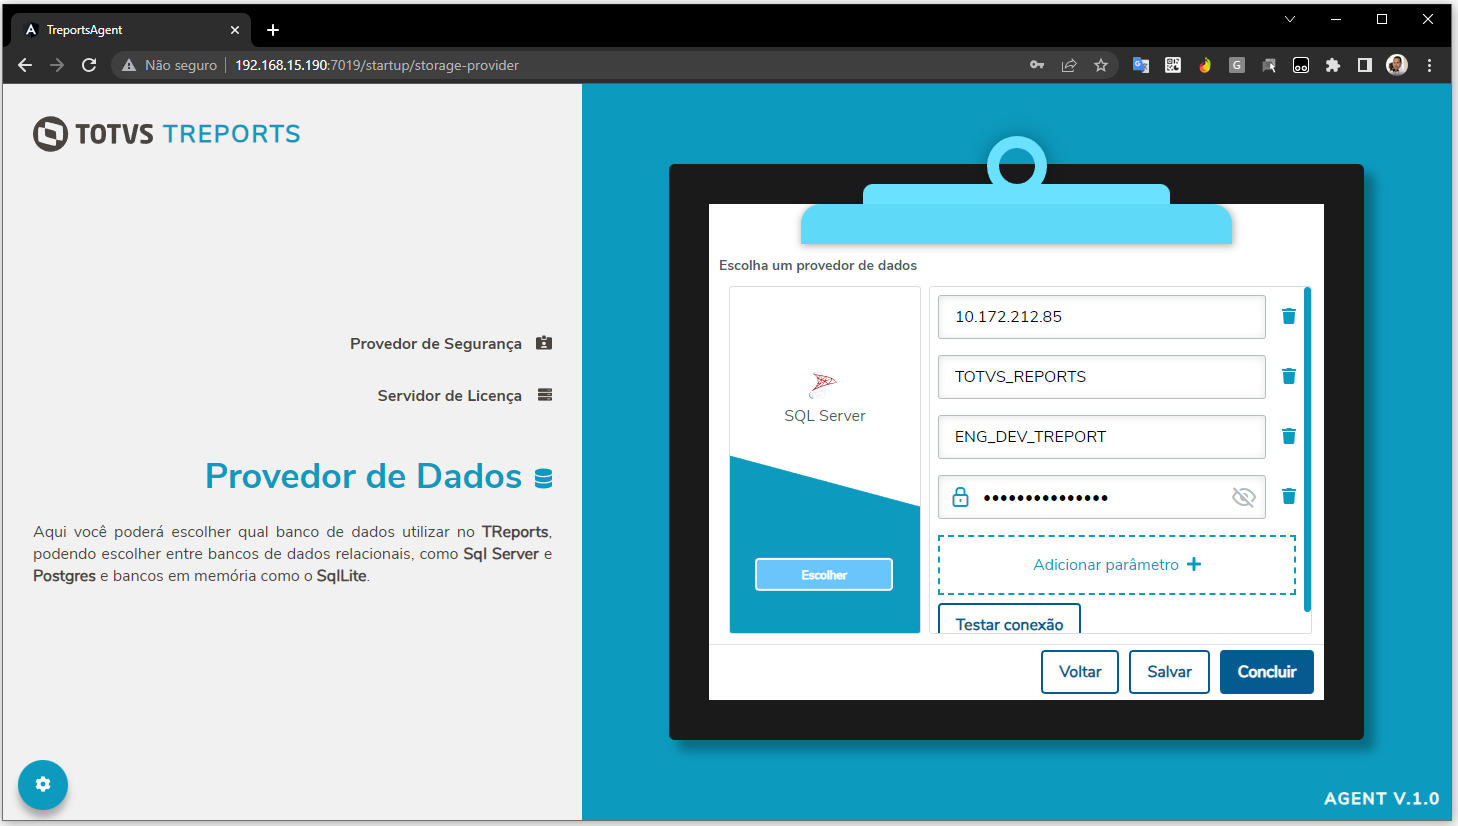Click the lock icon in password field
Image resolution: width=1458 pixels, height=826 pixels.
pyautogui.click(x=961, y=496)
